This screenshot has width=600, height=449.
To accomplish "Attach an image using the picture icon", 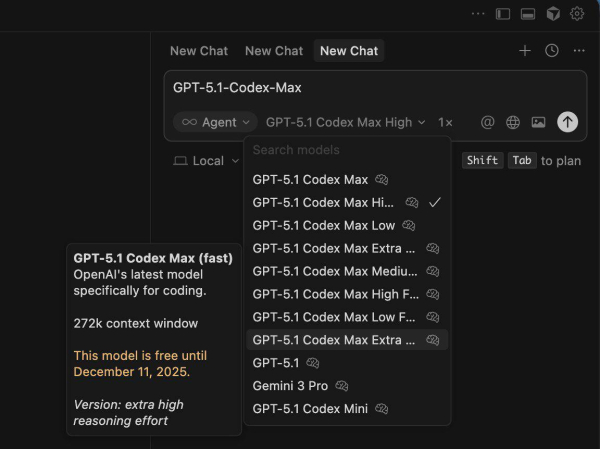I will (538, 122).
